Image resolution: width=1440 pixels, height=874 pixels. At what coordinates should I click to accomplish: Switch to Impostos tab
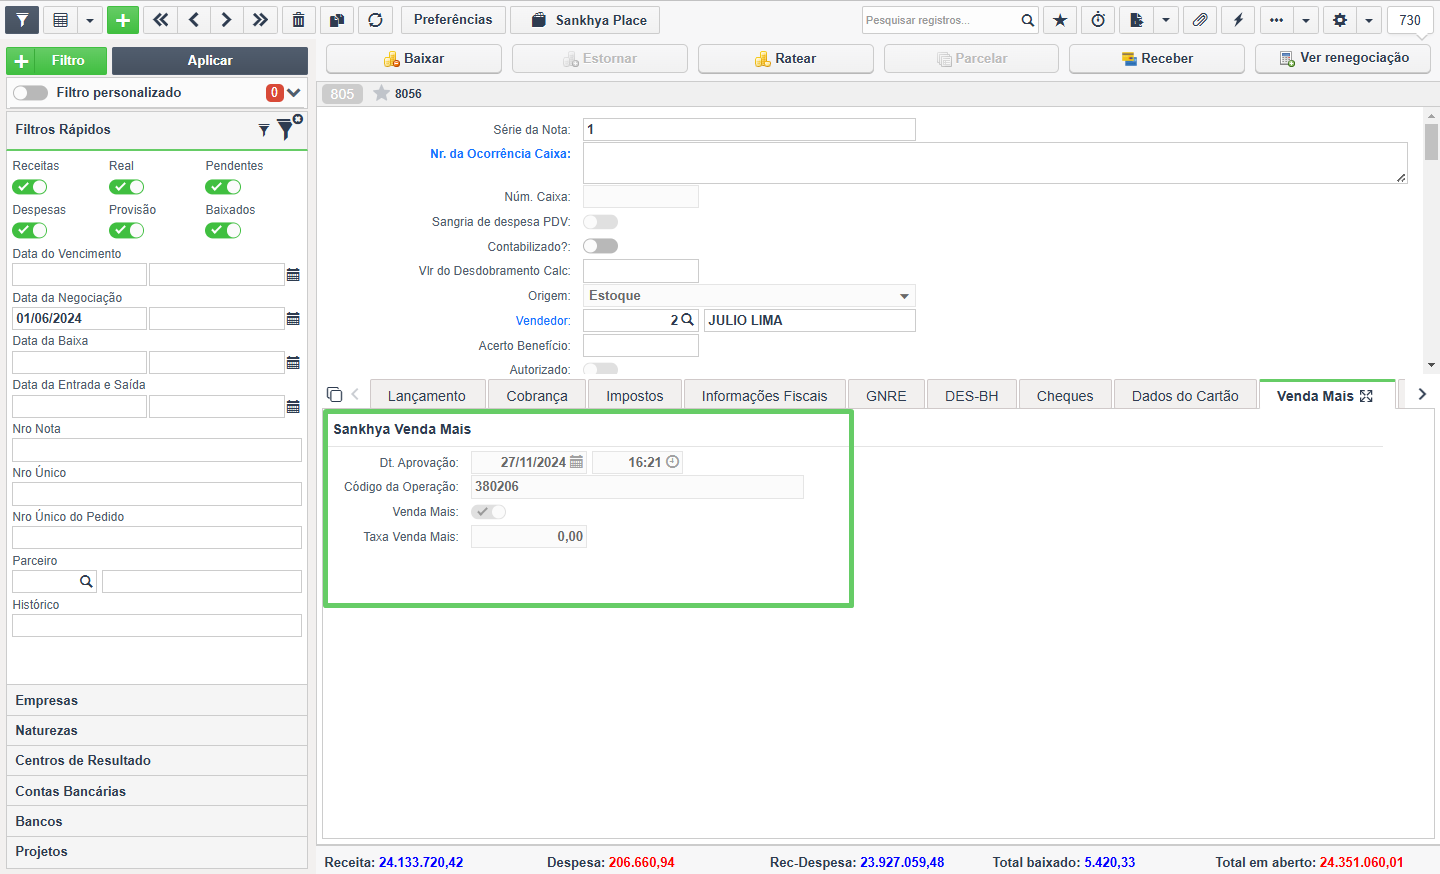tap(635, 396)
